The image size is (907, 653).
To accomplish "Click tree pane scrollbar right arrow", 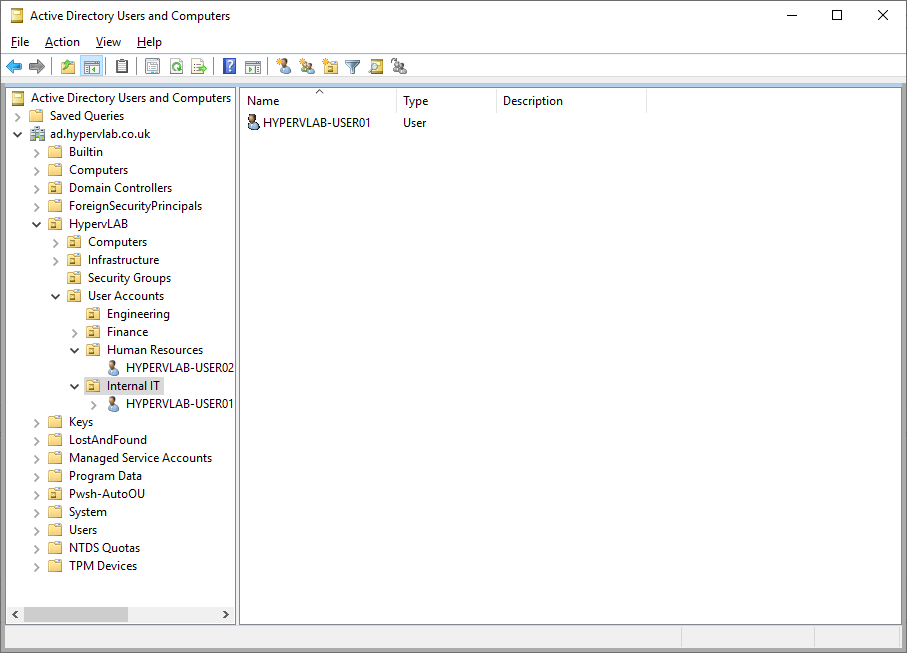I will (226, 614).
